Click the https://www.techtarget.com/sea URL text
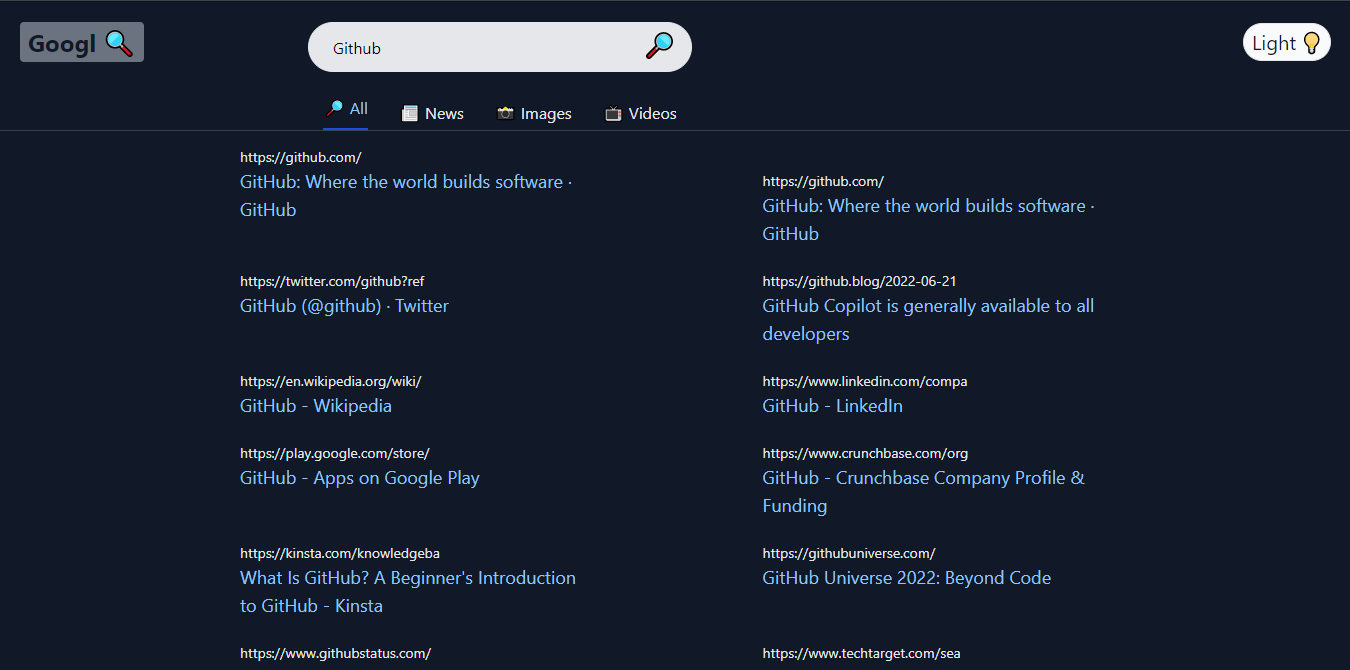Viewport: 1350px width, 670px height. [x=862, y=654]
